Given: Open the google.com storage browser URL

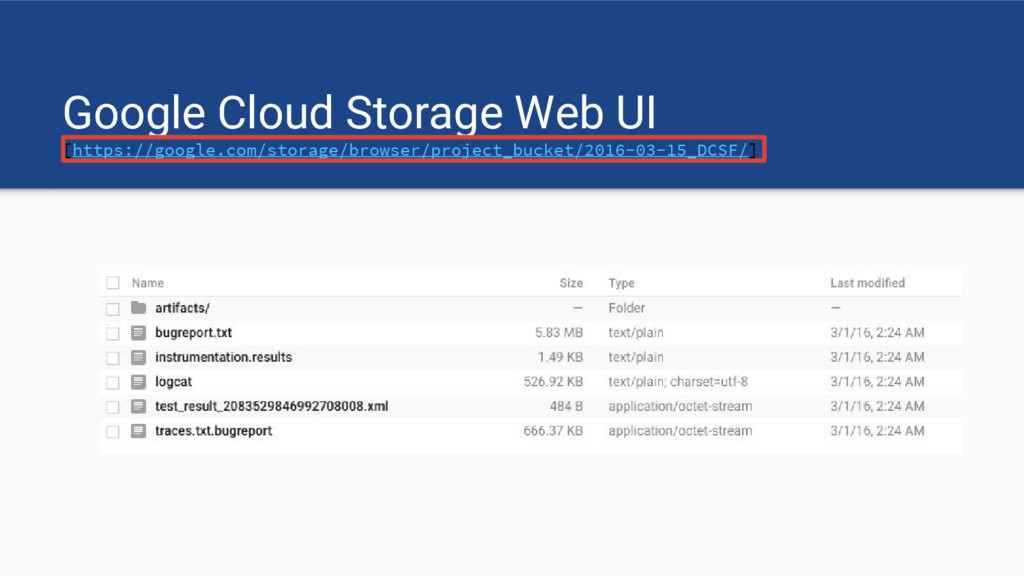Looking at the screenshot, I should [x=409, y=150].
